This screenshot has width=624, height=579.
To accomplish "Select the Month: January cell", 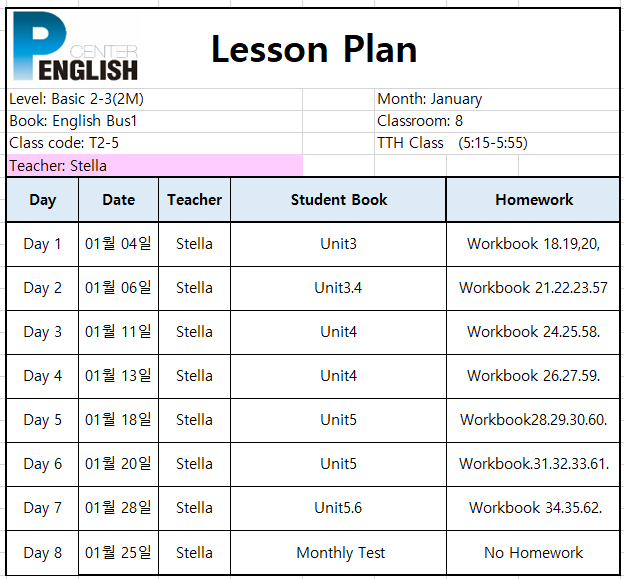I will [497, 99].
